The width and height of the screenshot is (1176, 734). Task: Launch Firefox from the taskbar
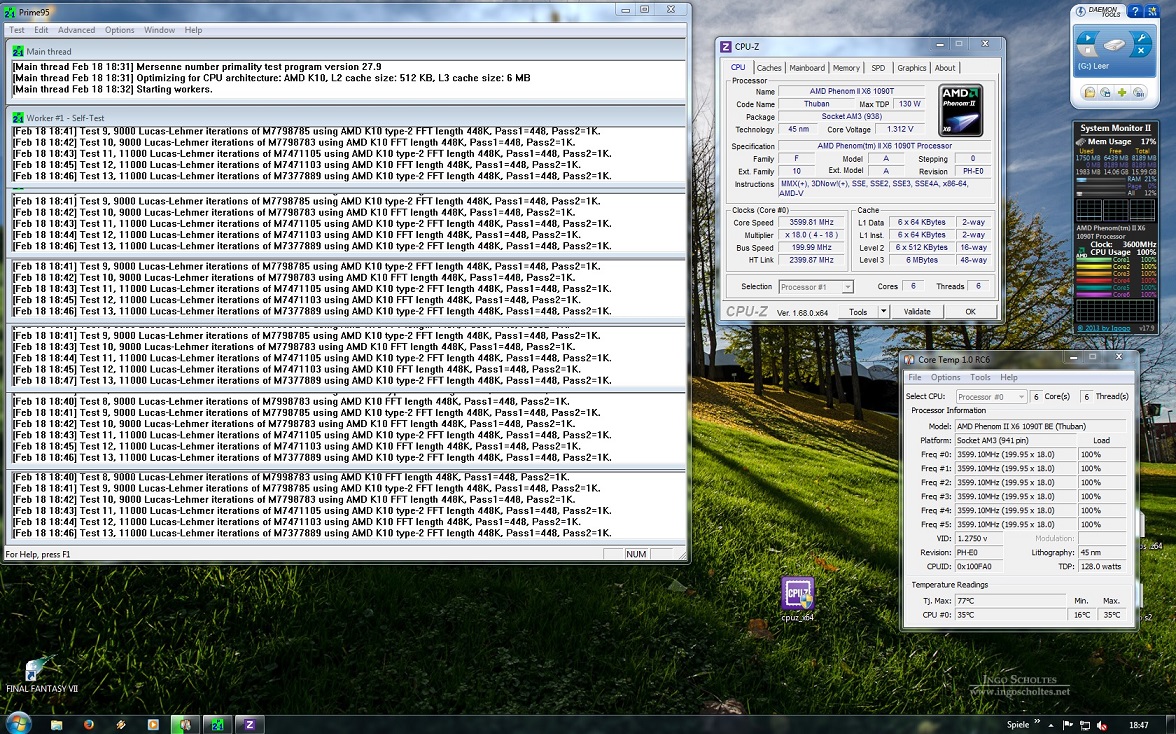pos(89,724)
